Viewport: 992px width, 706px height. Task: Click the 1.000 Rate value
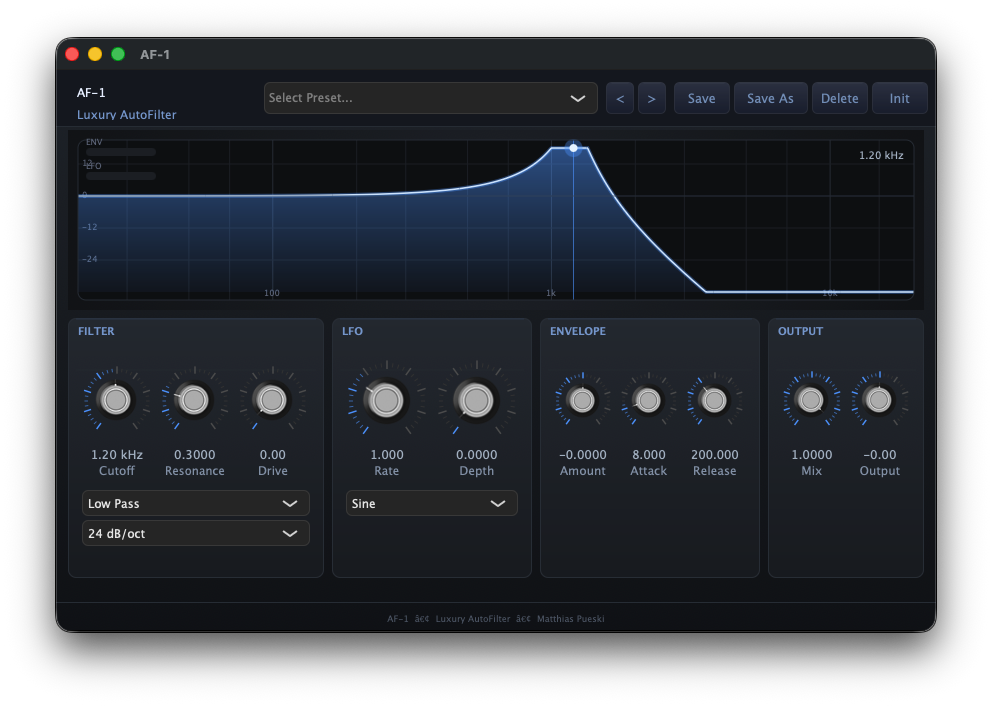coord(387,455)
